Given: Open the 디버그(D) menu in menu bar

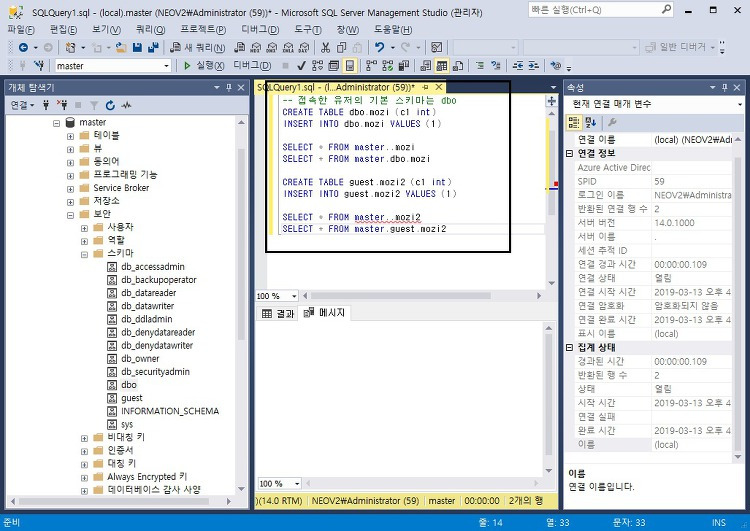Looking at the screenshot, I should pyautogui.click(x=260, y=30).
